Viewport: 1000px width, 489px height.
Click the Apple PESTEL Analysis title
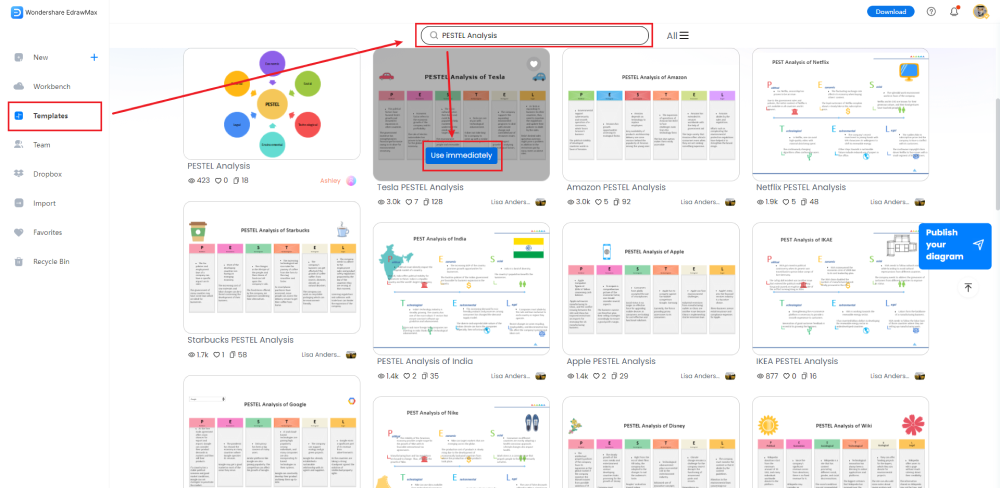[x=611, y=361]
